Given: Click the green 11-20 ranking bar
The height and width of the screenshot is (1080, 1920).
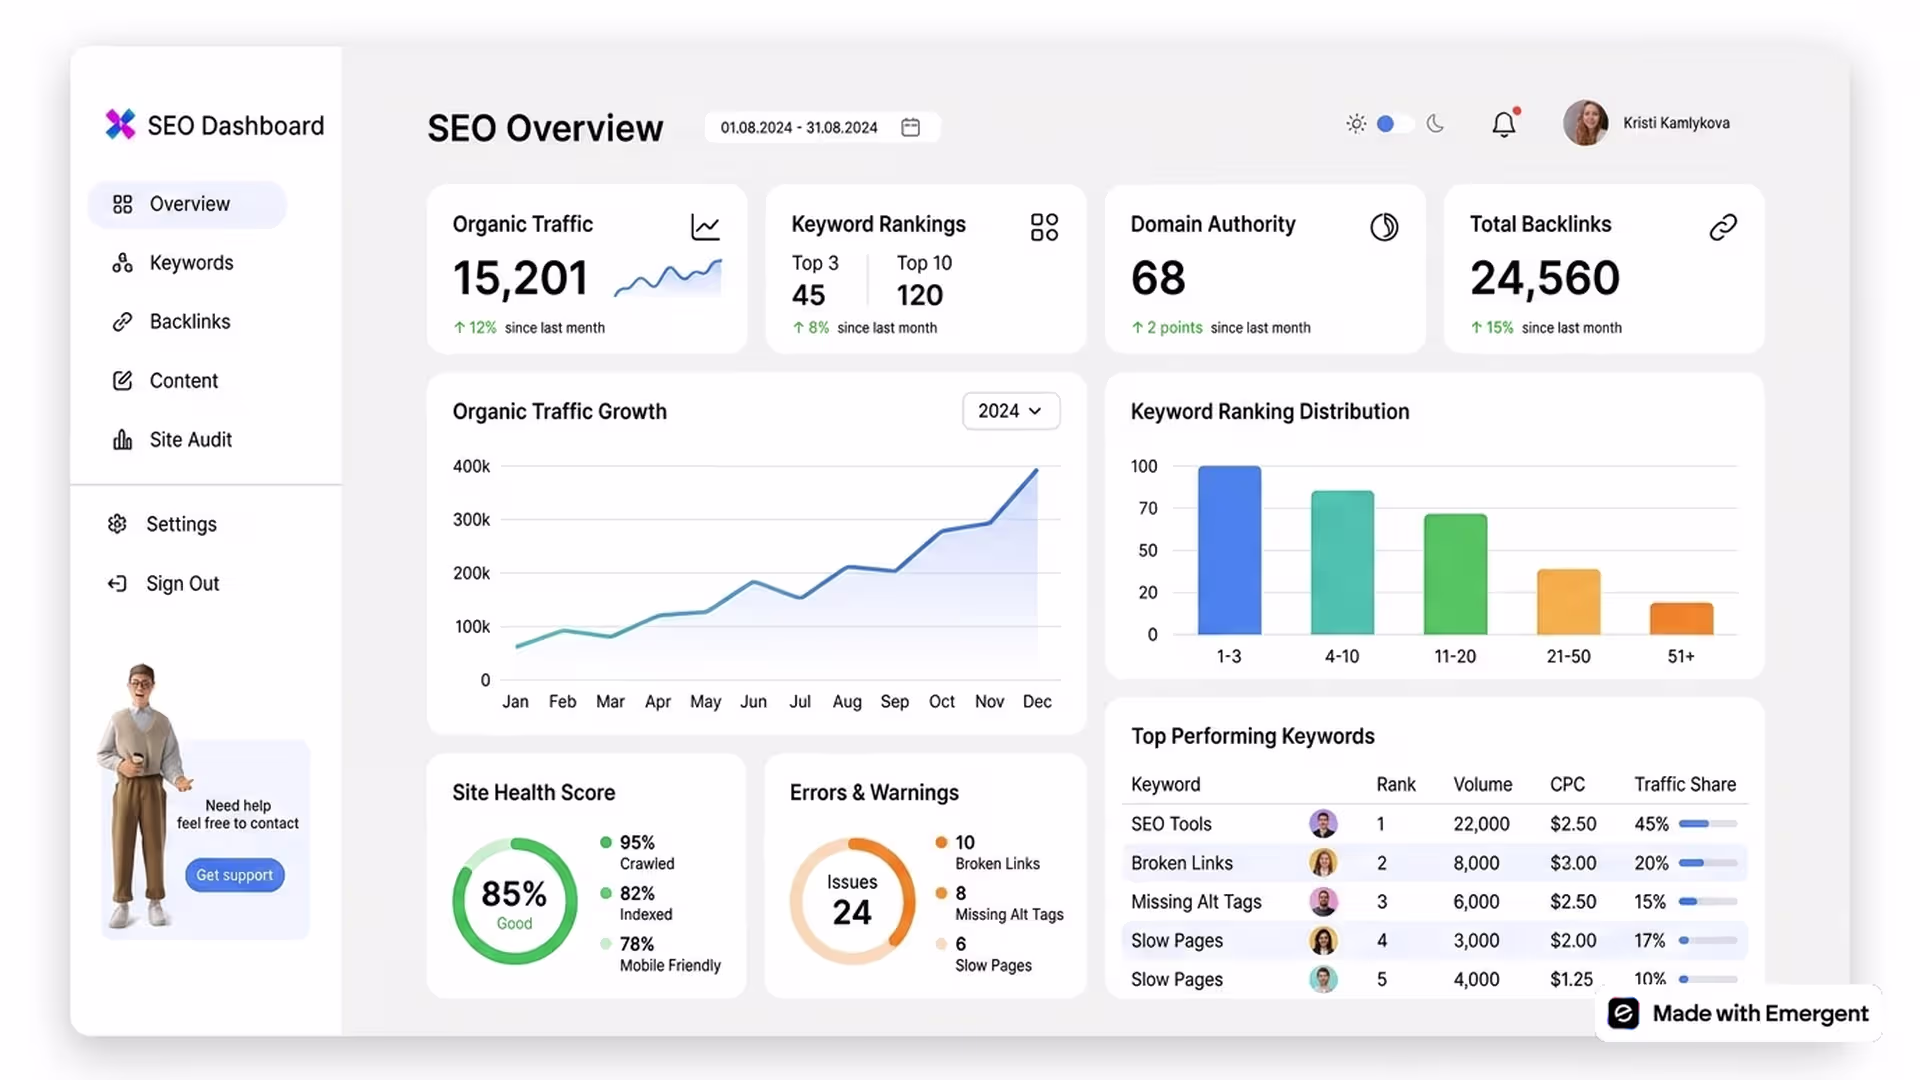Looking at the screenshot, I should coord(1455,574).
